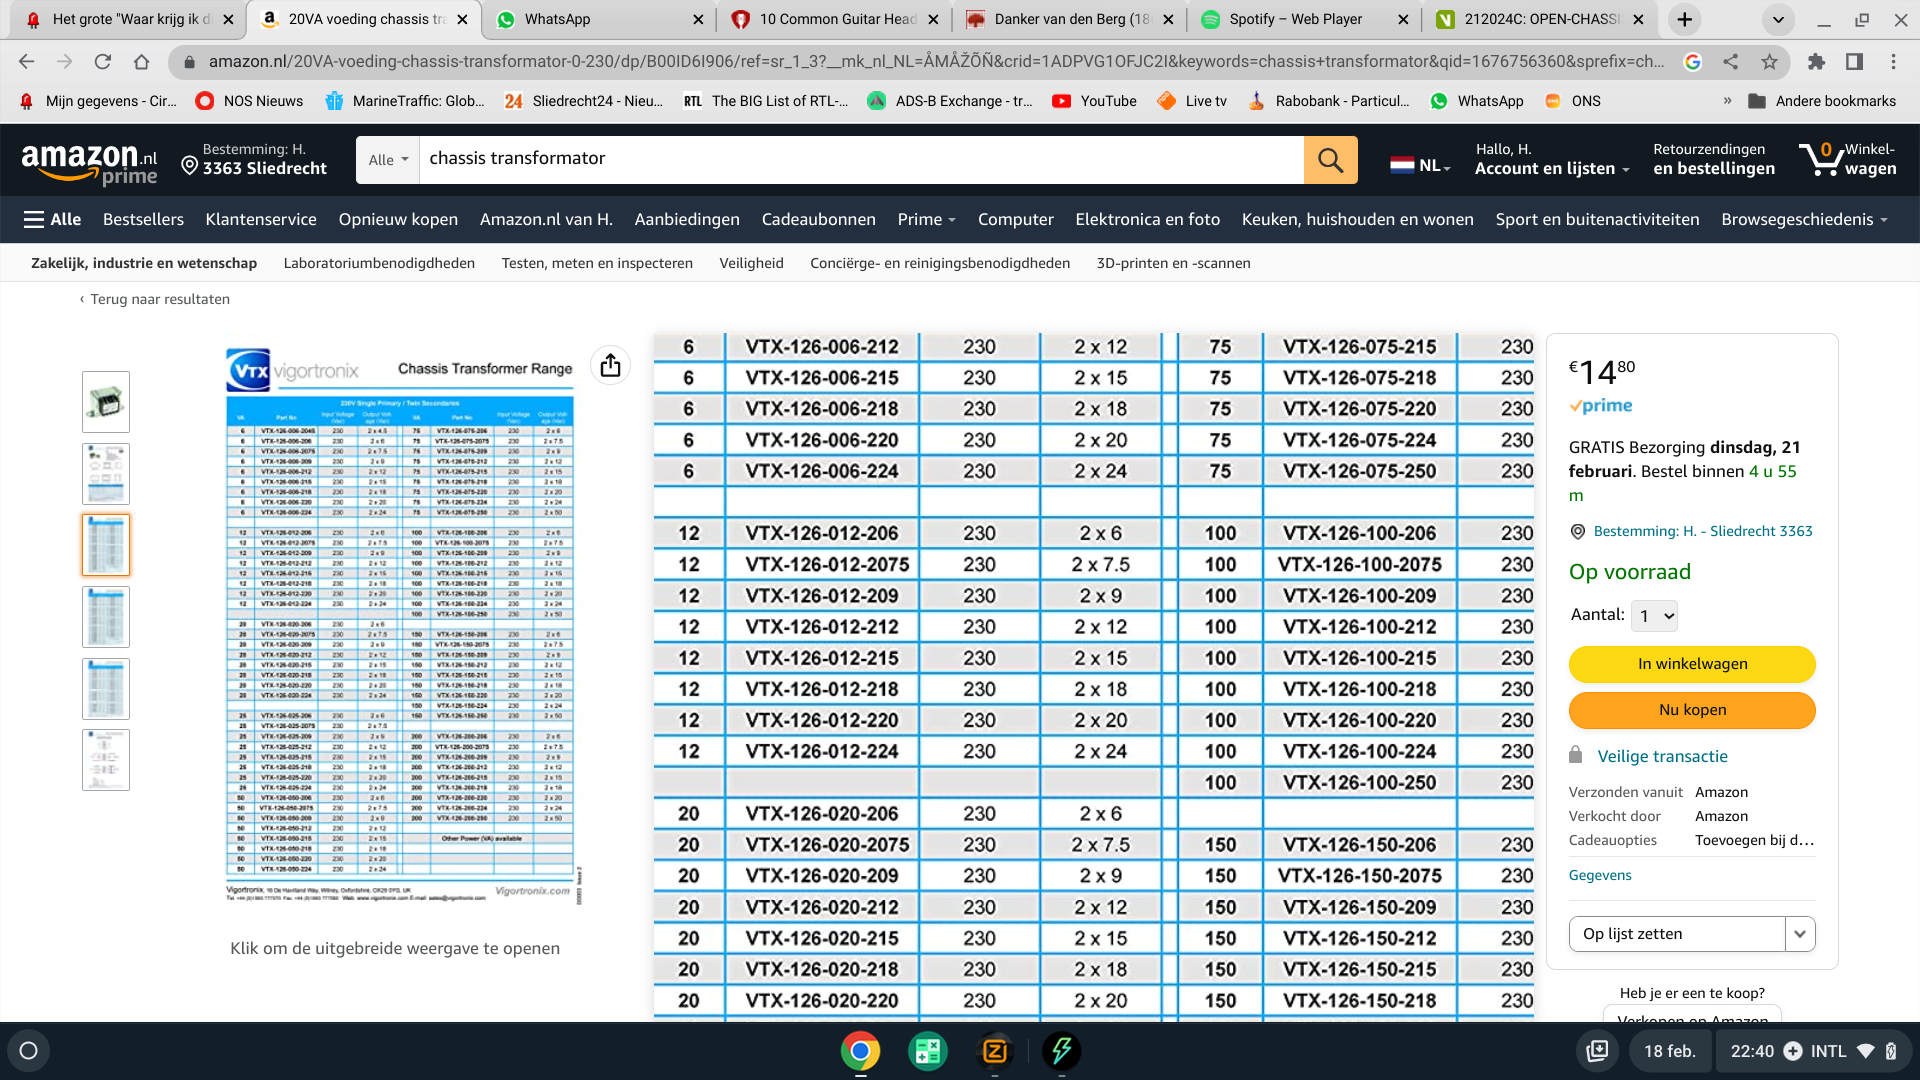Open the Bestemming delivery location selector

[255, 160]
